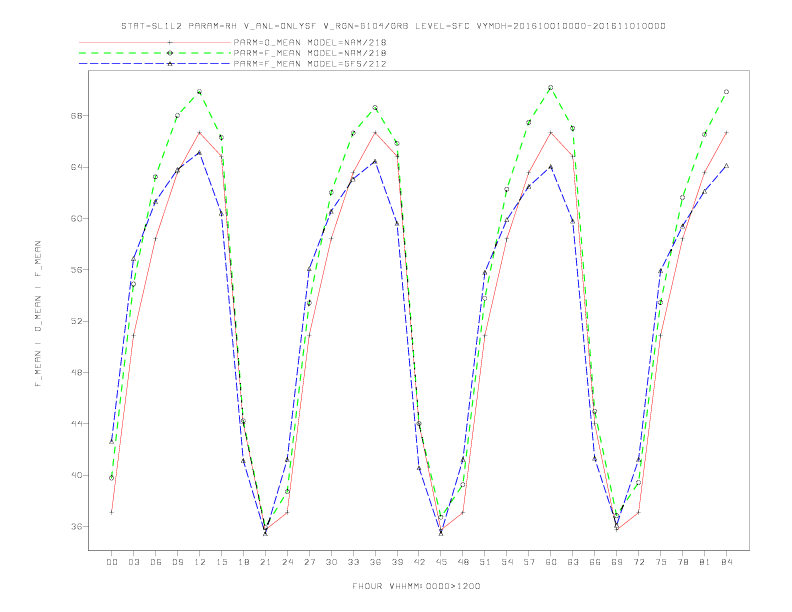Click x-axis hour label 60

(551, 562)
